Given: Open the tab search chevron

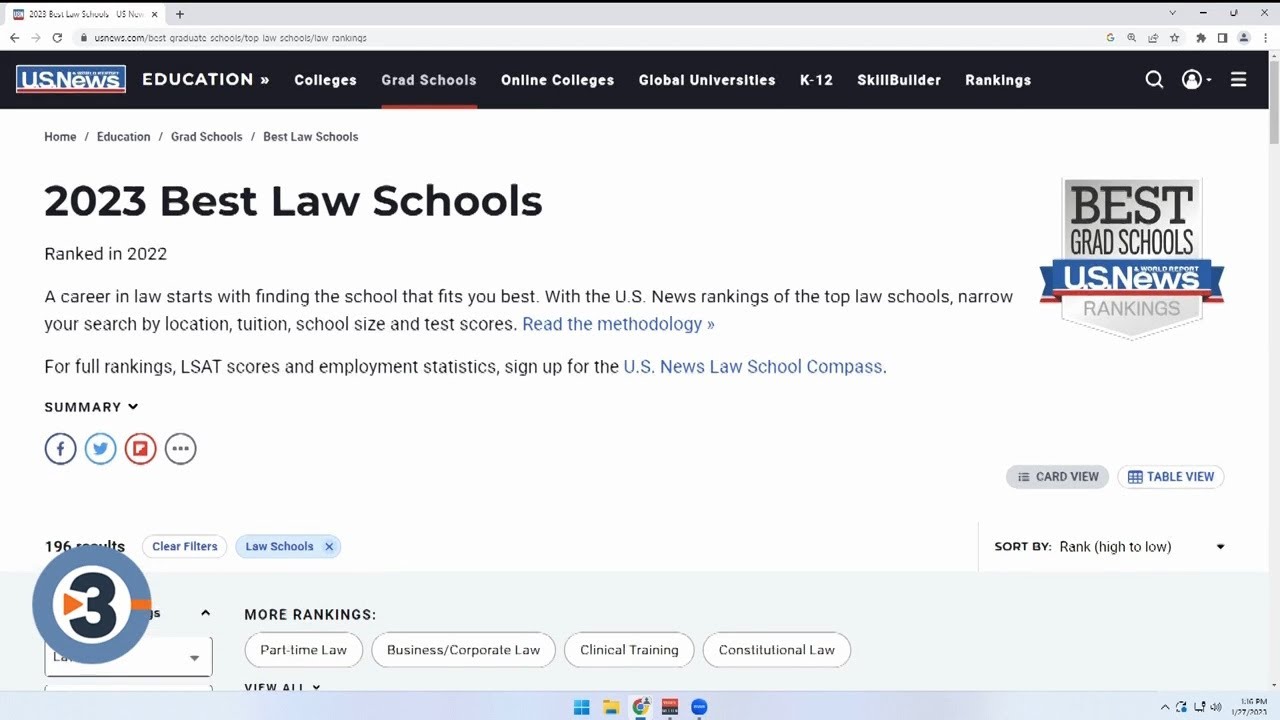Looking at the screenshot, I should [1173, 13].
